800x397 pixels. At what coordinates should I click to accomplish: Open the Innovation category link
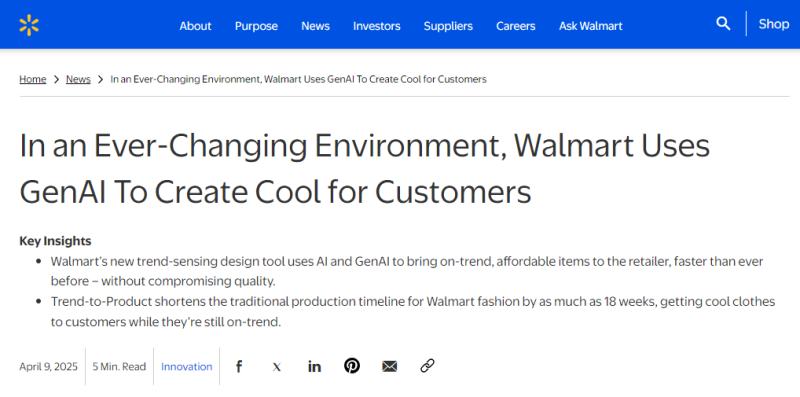click(x=187, y=366)
